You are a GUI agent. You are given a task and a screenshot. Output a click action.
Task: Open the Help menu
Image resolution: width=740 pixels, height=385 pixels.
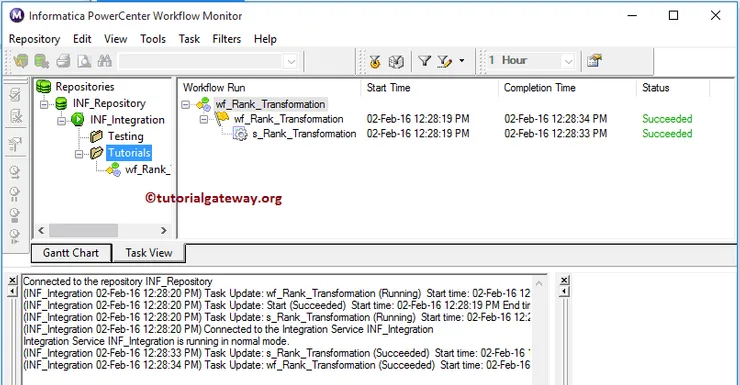point(265,39)
